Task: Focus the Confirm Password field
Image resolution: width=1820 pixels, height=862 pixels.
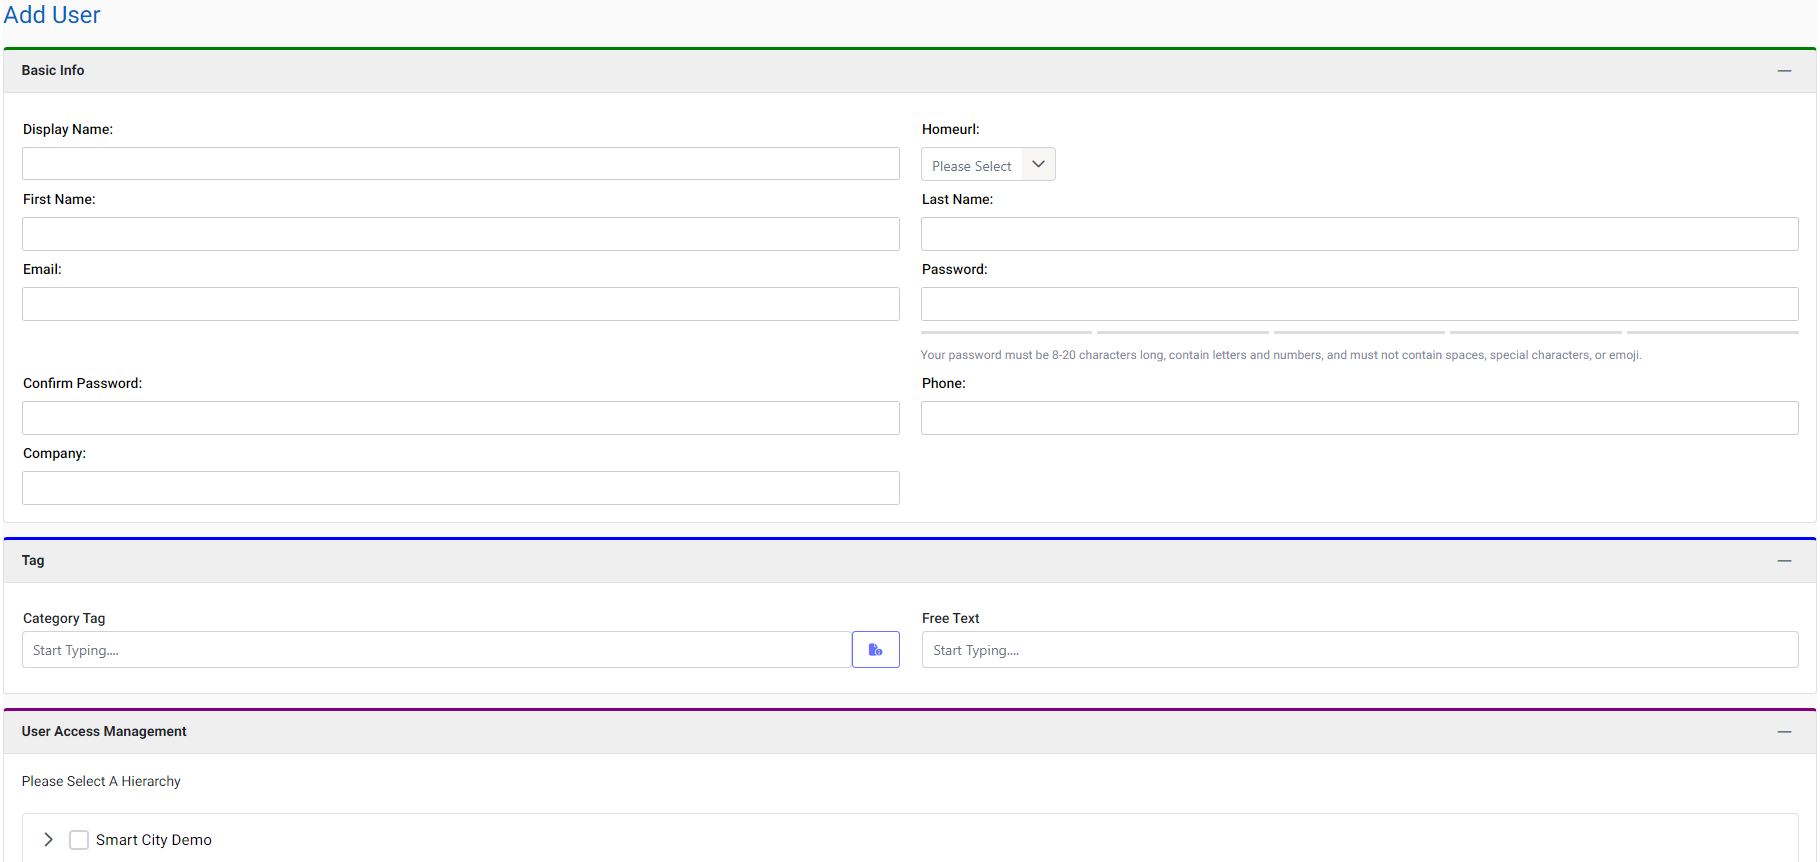Action: [460, 418]
